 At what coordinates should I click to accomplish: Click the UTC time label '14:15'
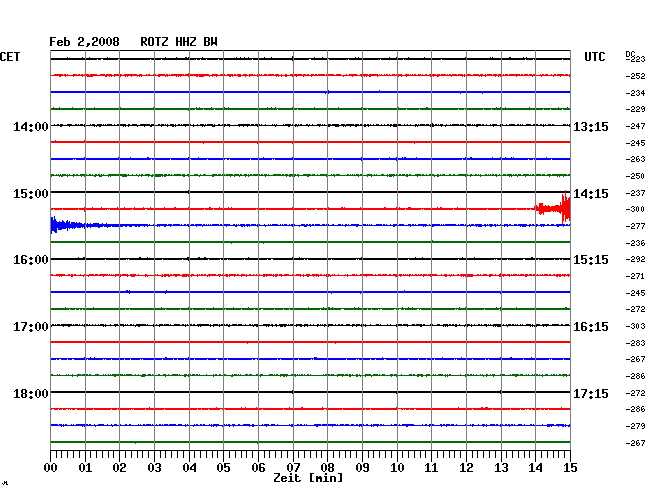[x=591, y=194]
